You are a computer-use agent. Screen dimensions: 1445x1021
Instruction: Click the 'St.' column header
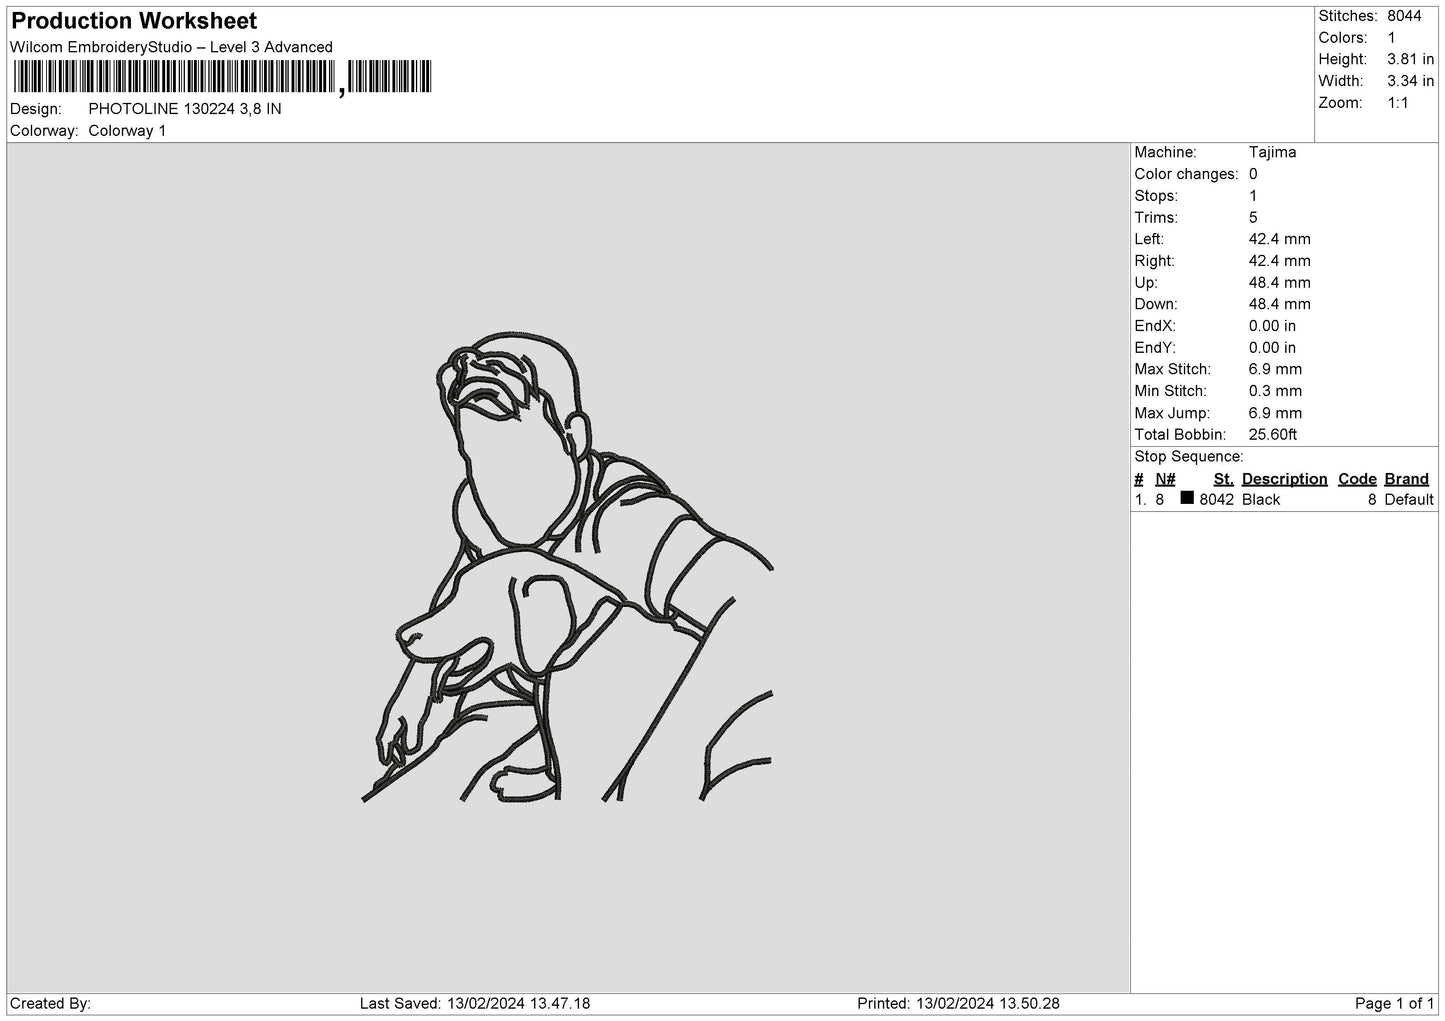1223,479
